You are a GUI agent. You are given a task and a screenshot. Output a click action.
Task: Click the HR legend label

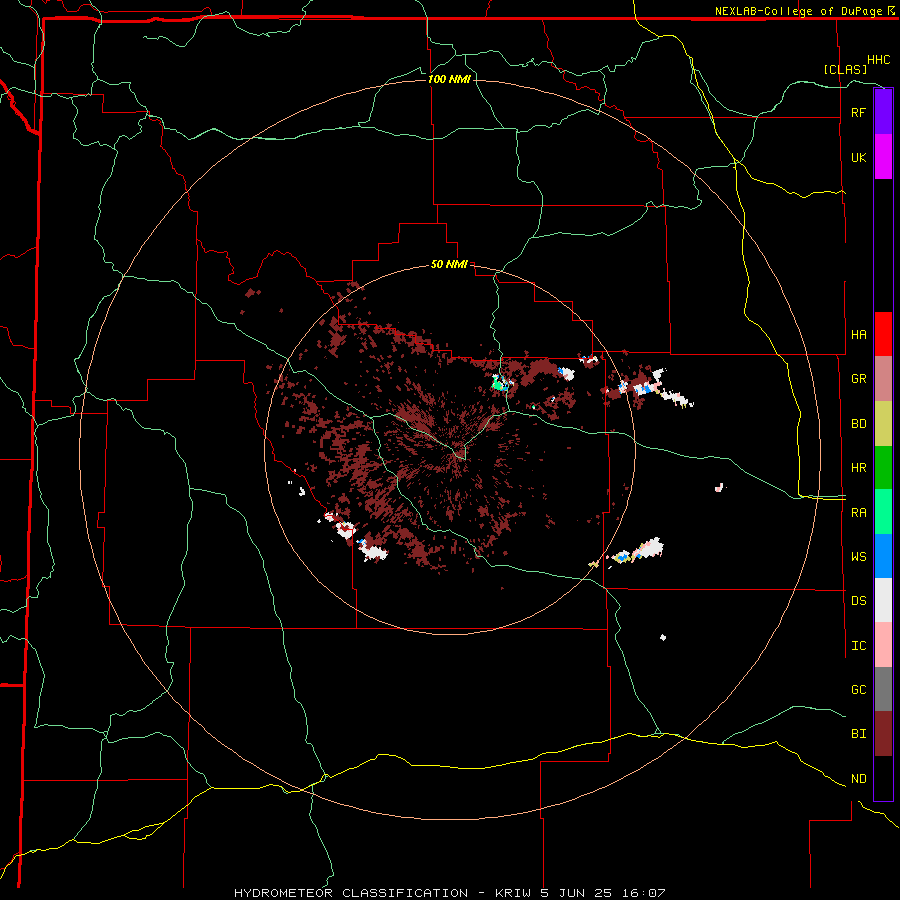(x=858, y=468)
